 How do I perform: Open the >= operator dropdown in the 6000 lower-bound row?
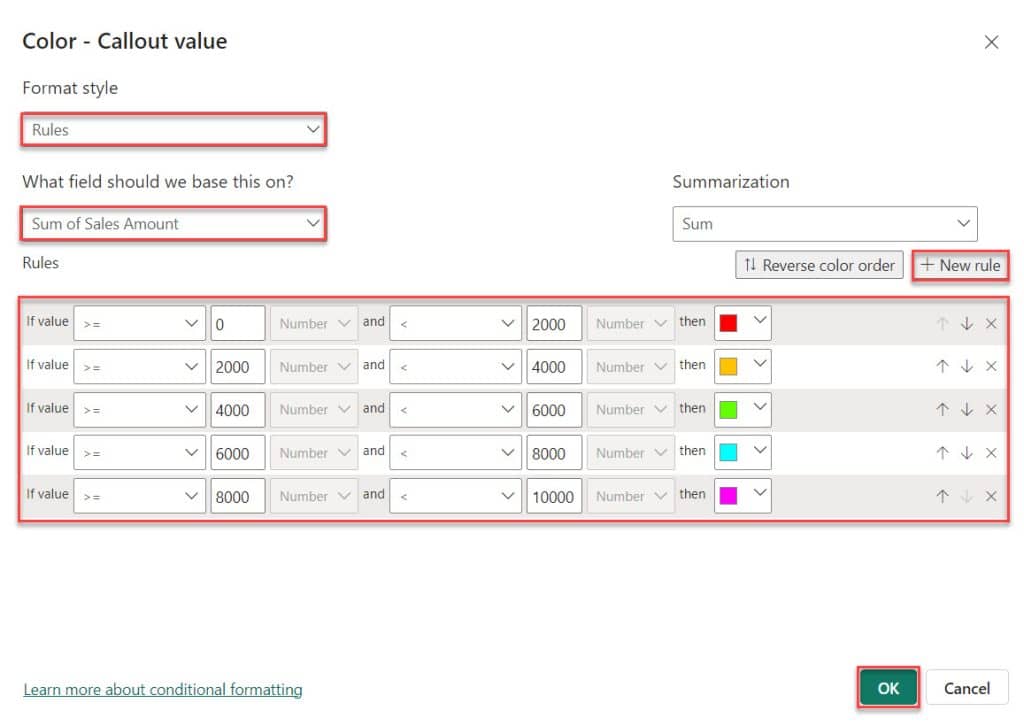pos(139,452)
